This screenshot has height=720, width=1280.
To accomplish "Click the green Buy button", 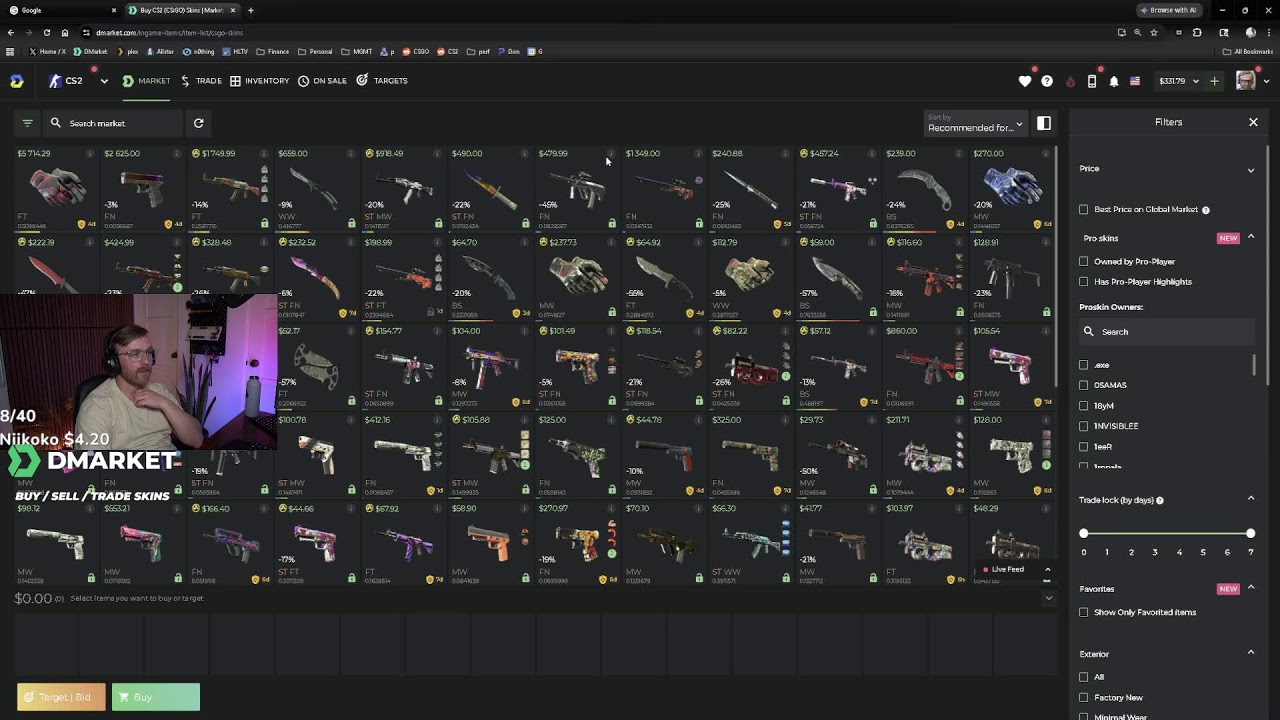I will tap(156, 697).
